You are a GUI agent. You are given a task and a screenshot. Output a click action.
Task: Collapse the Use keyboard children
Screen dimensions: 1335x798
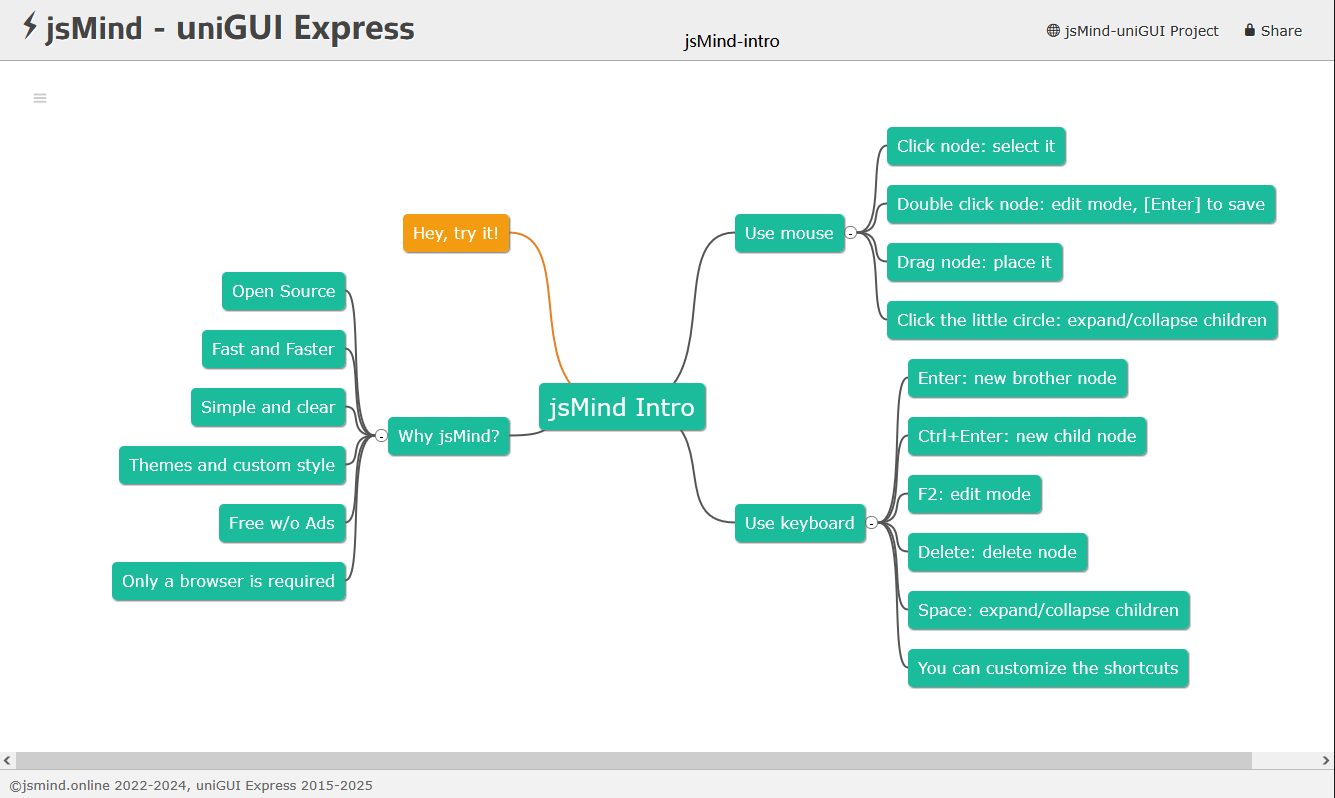click(x=872, y=523)
